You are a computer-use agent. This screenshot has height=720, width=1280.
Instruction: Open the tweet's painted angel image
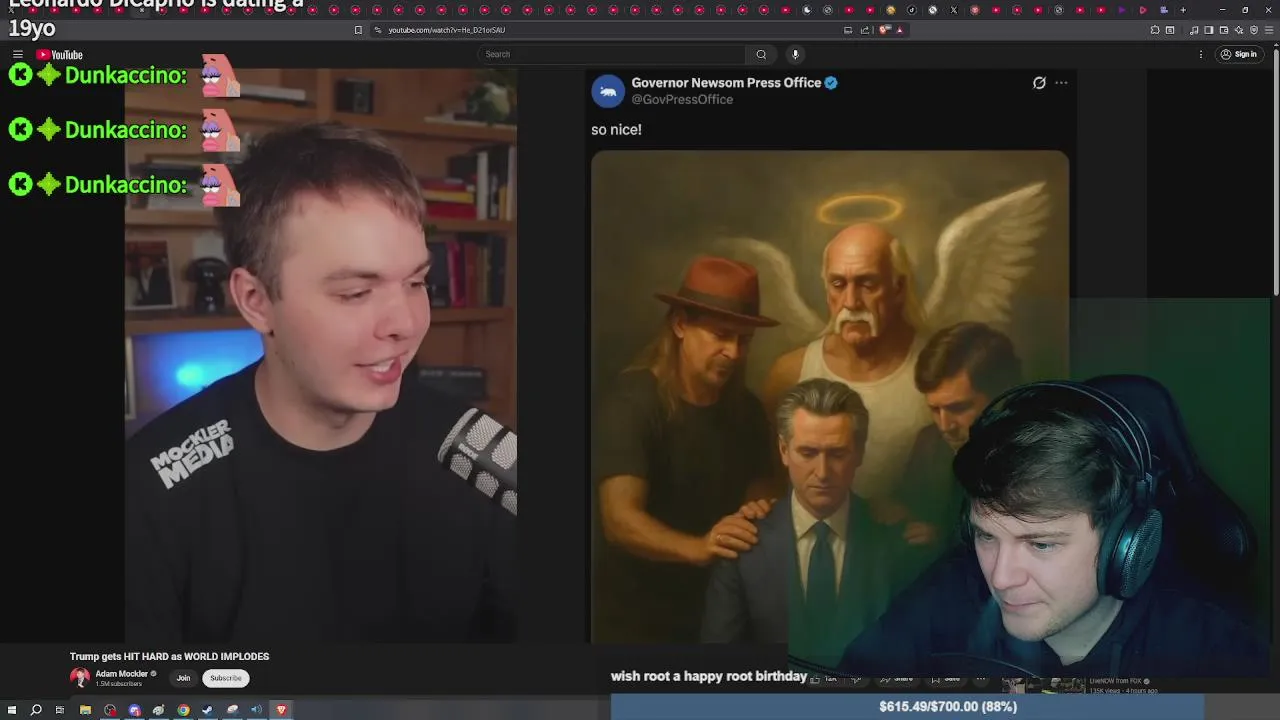(829, 396)
